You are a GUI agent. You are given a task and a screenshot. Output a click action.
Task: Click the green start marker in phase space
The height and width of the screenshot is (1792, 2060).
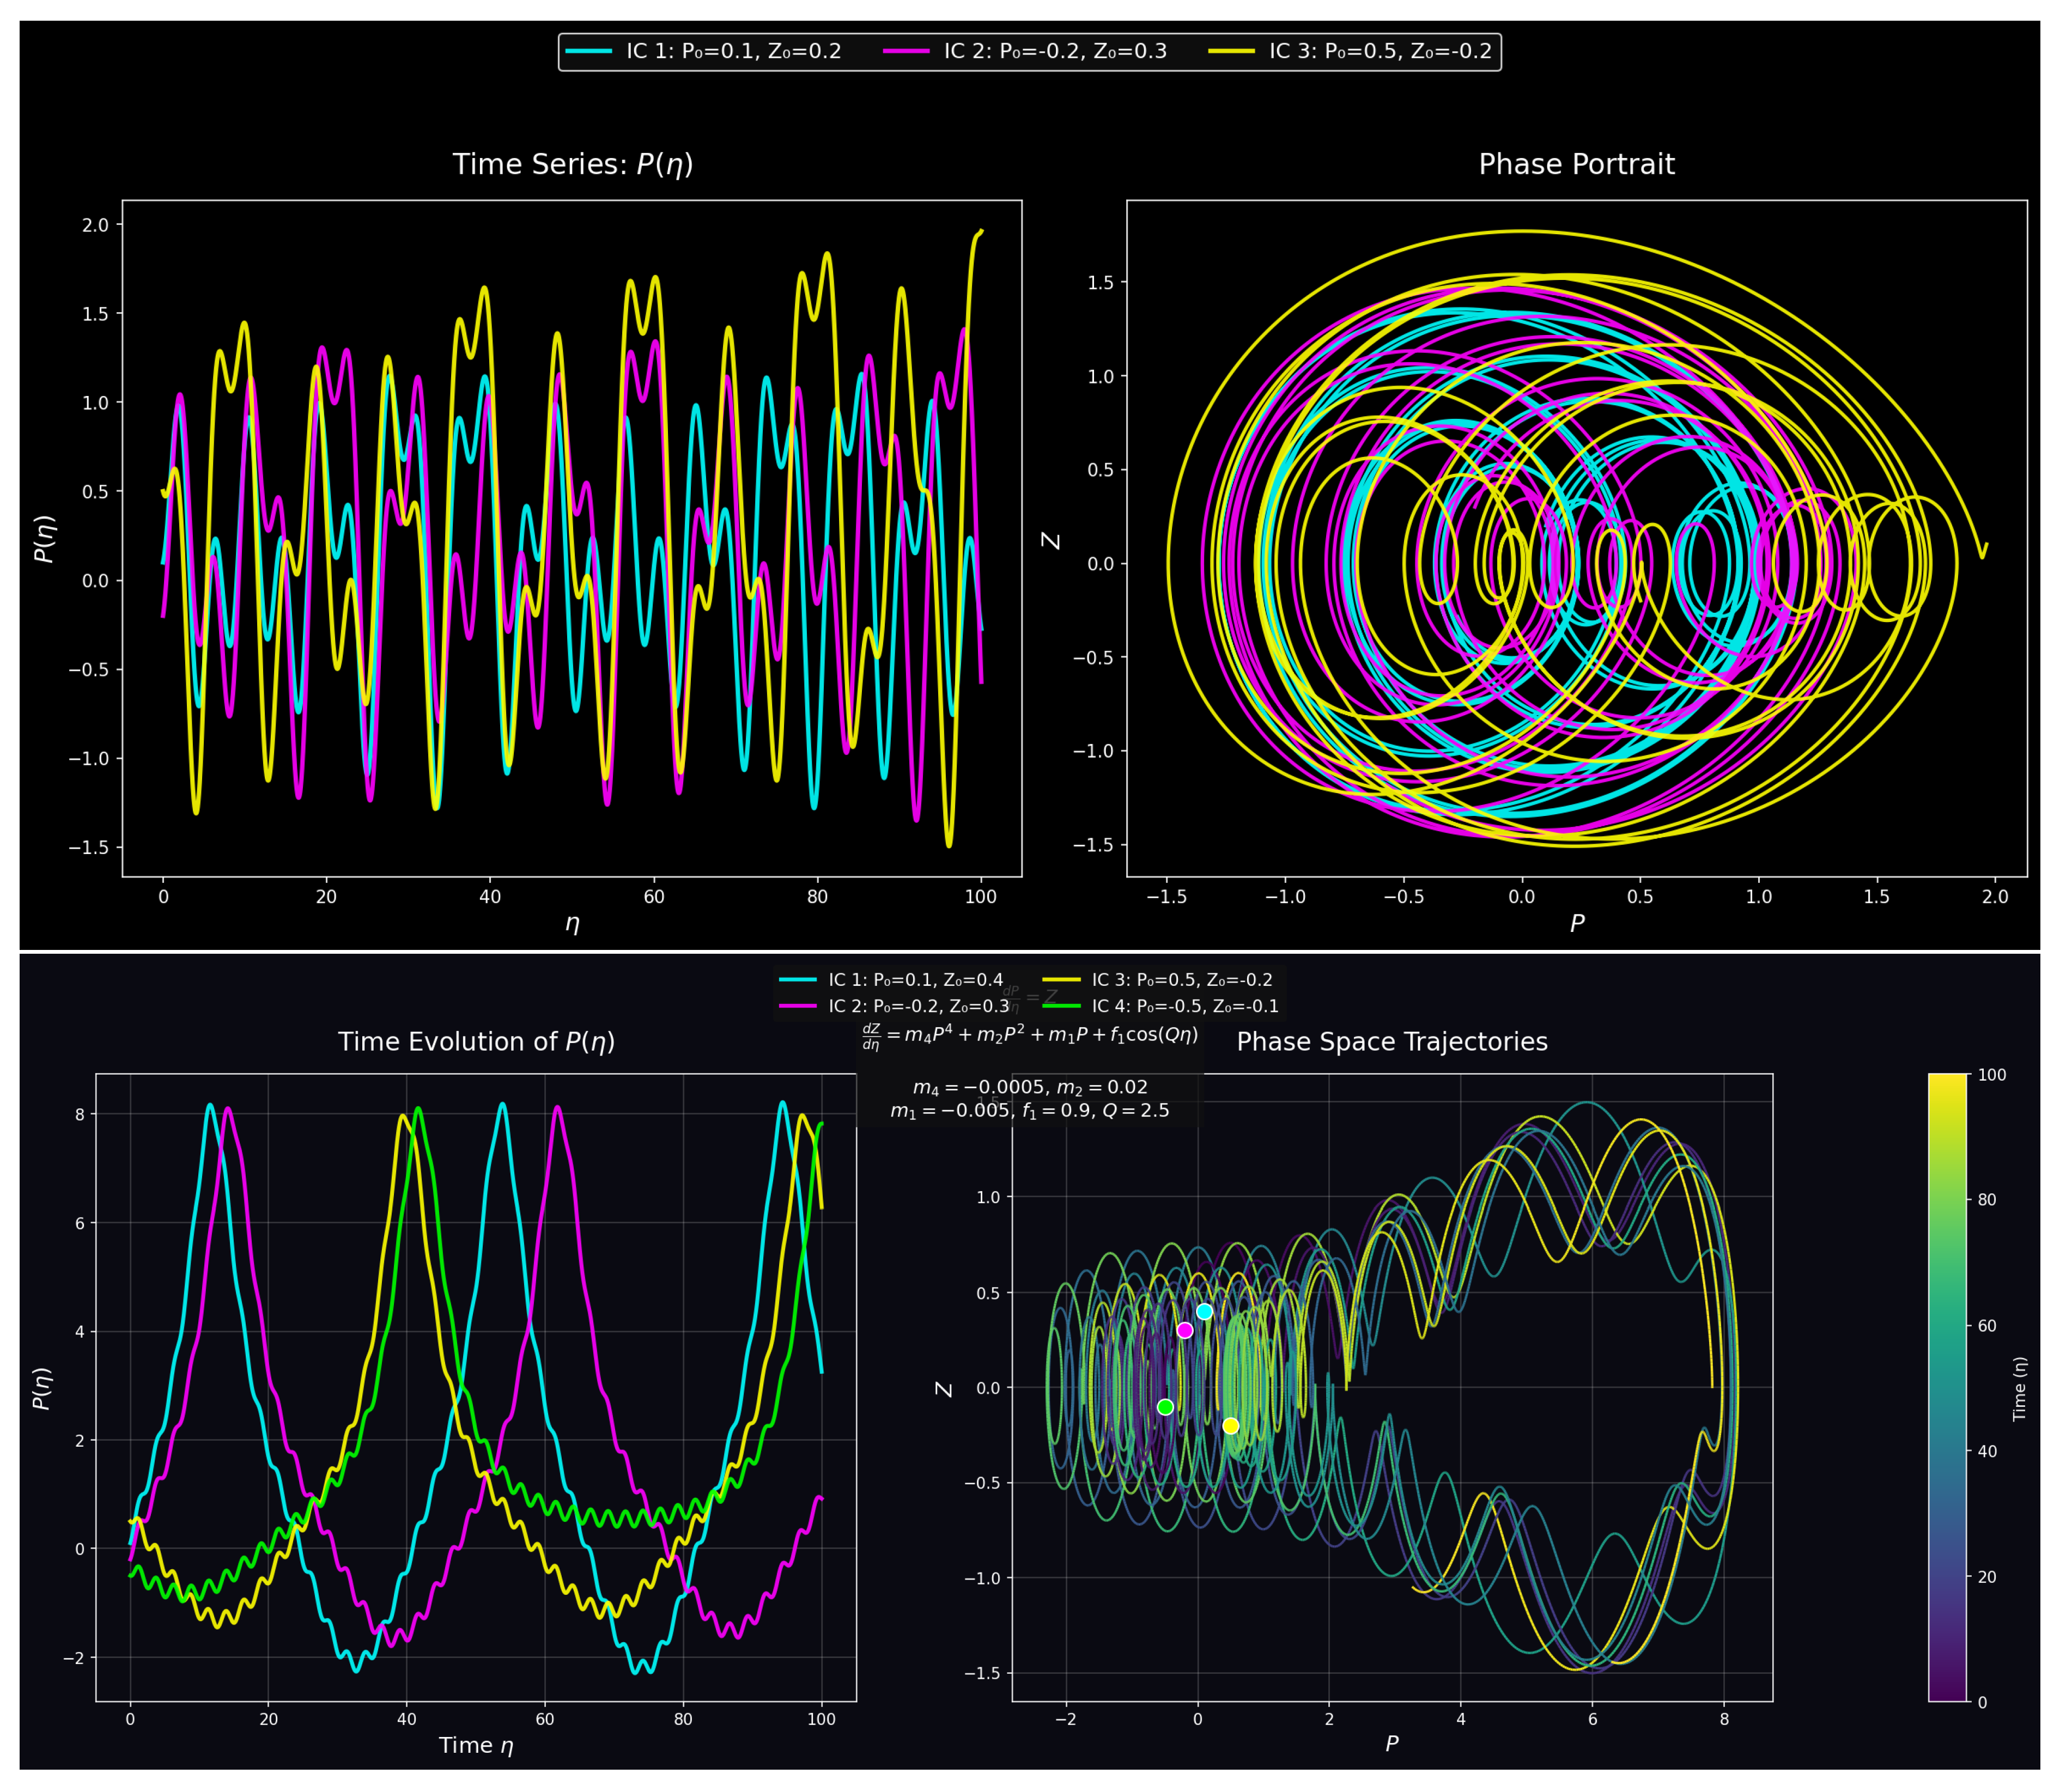tap(1165, 1407)
